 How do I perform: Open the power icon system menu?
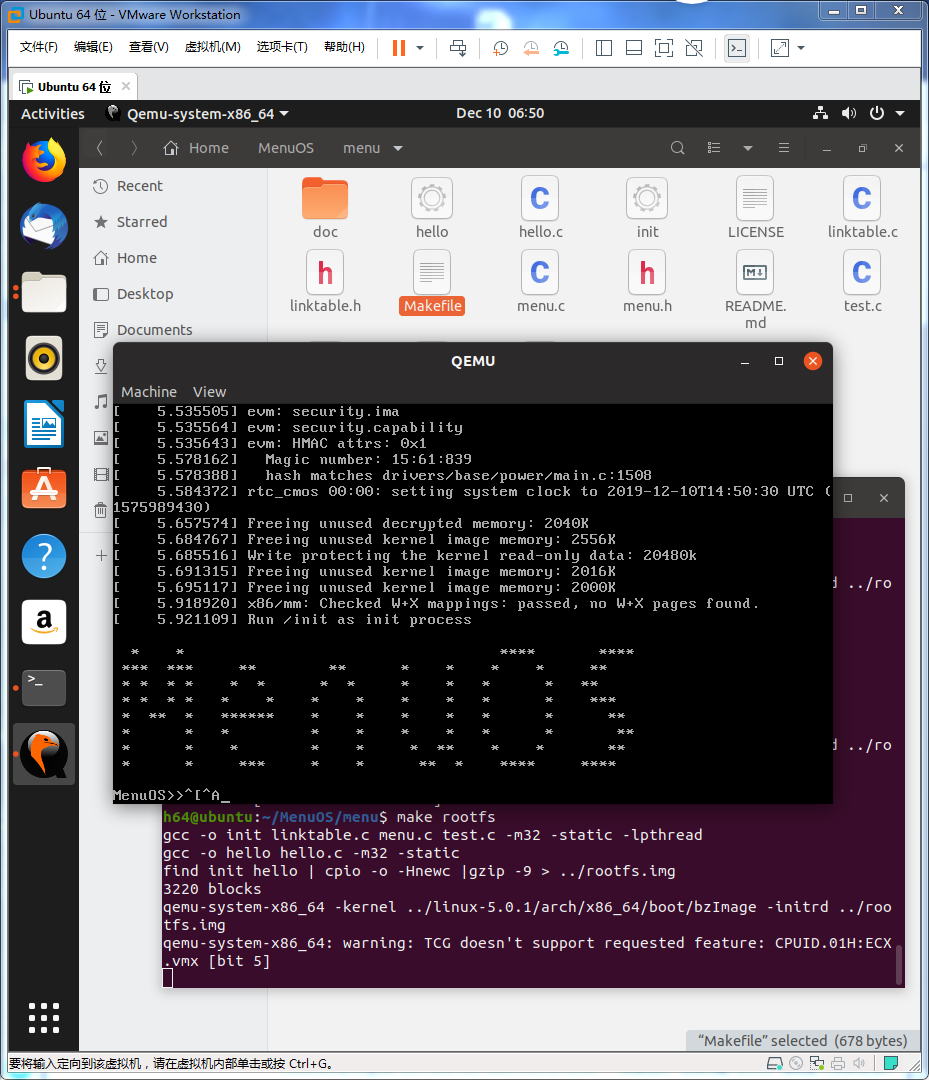877,113
